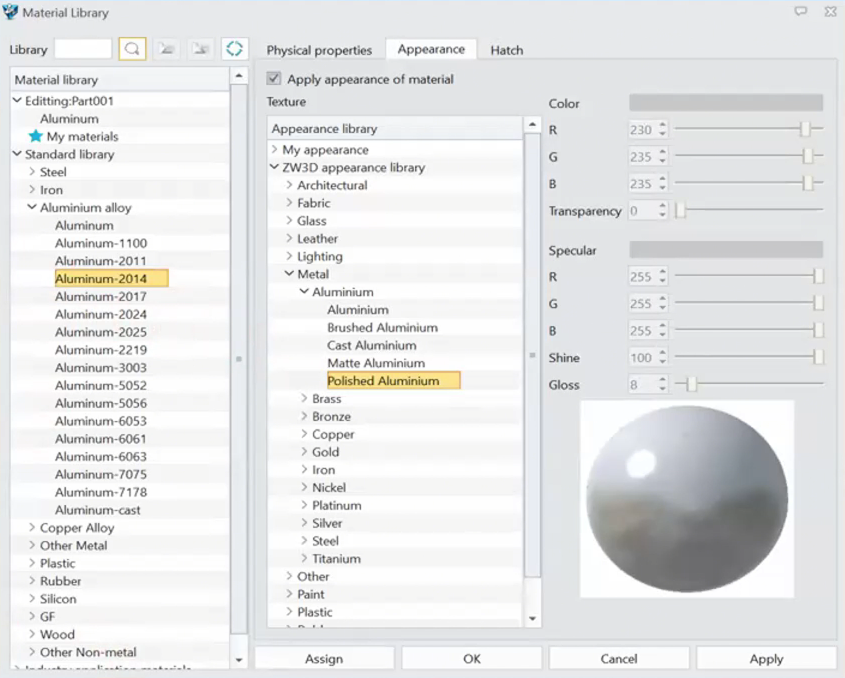Toggle Apply appearance of material checkbox
This screenshot has height=678, width=845.
[x=274, y=78]
